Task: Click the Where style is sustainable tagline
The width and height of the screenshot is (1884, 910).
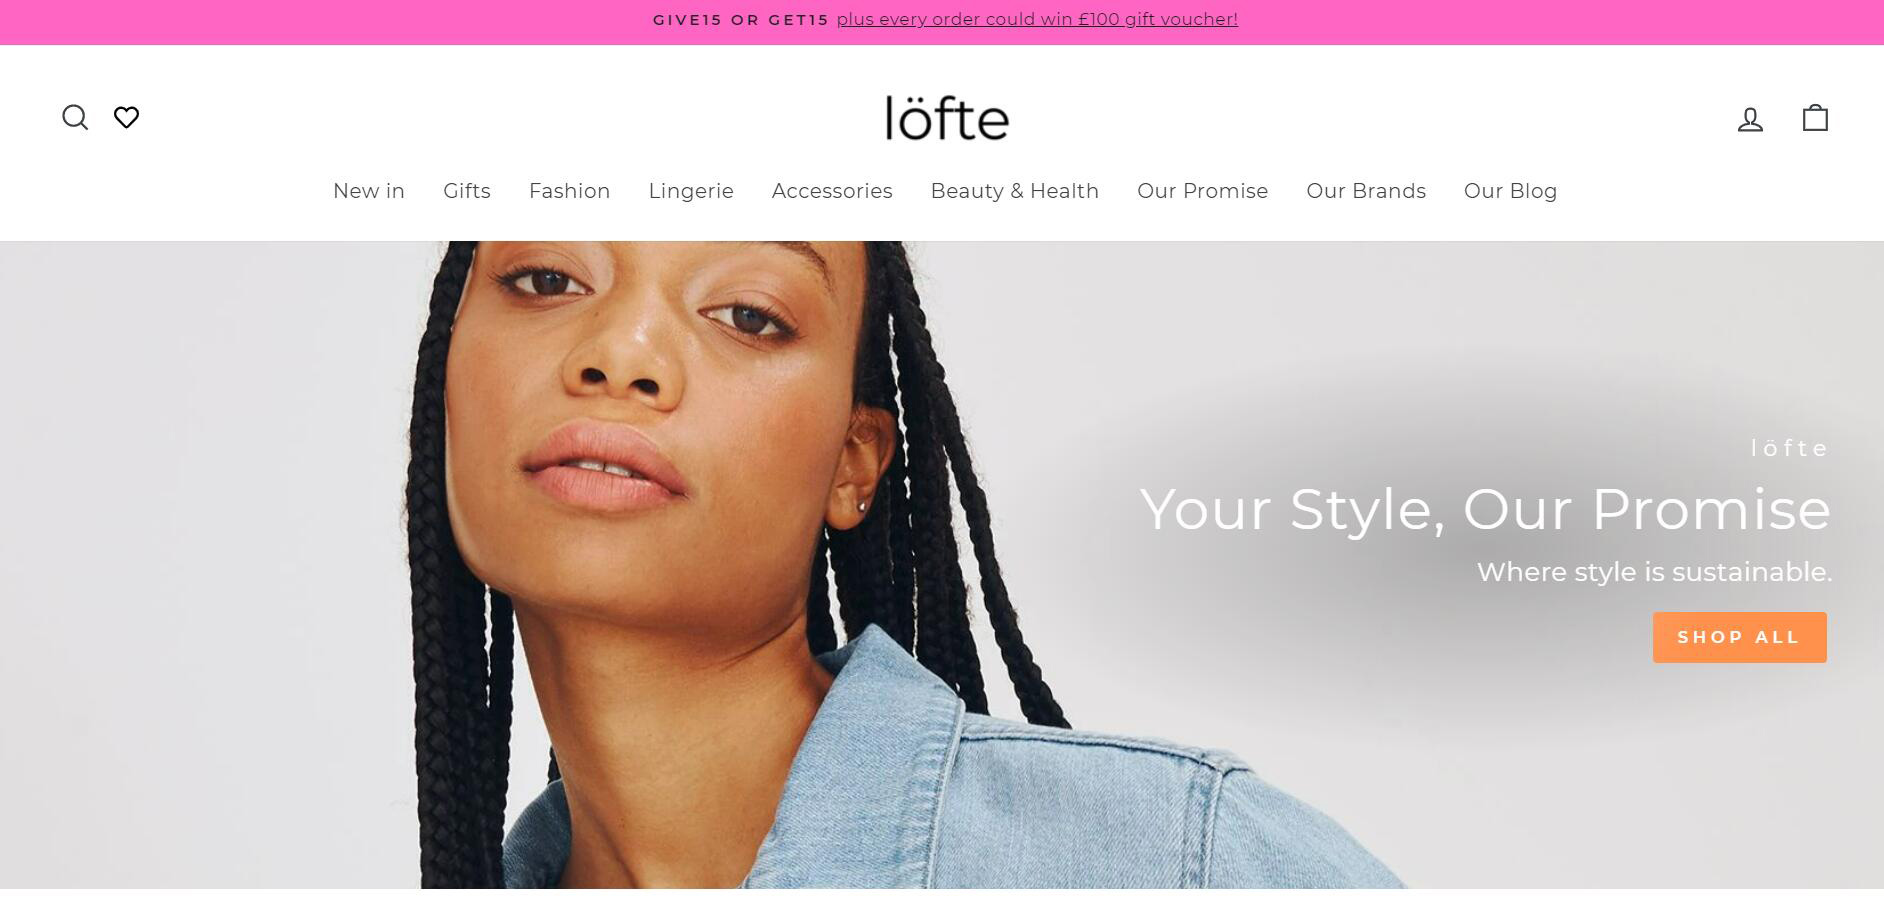Action: (x=1654, y=572)
